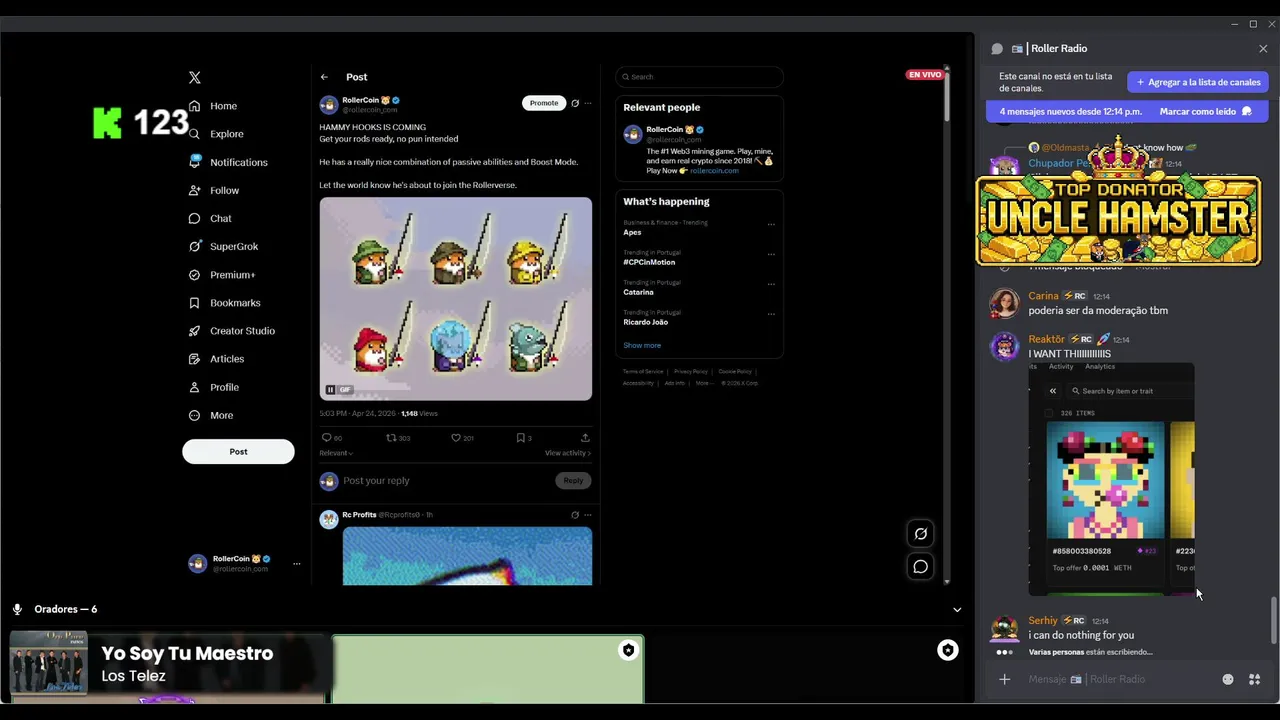Click the Premium+ checkmark icon
This screenshot has height=720, width=1280.
click(x=195, y=275)
